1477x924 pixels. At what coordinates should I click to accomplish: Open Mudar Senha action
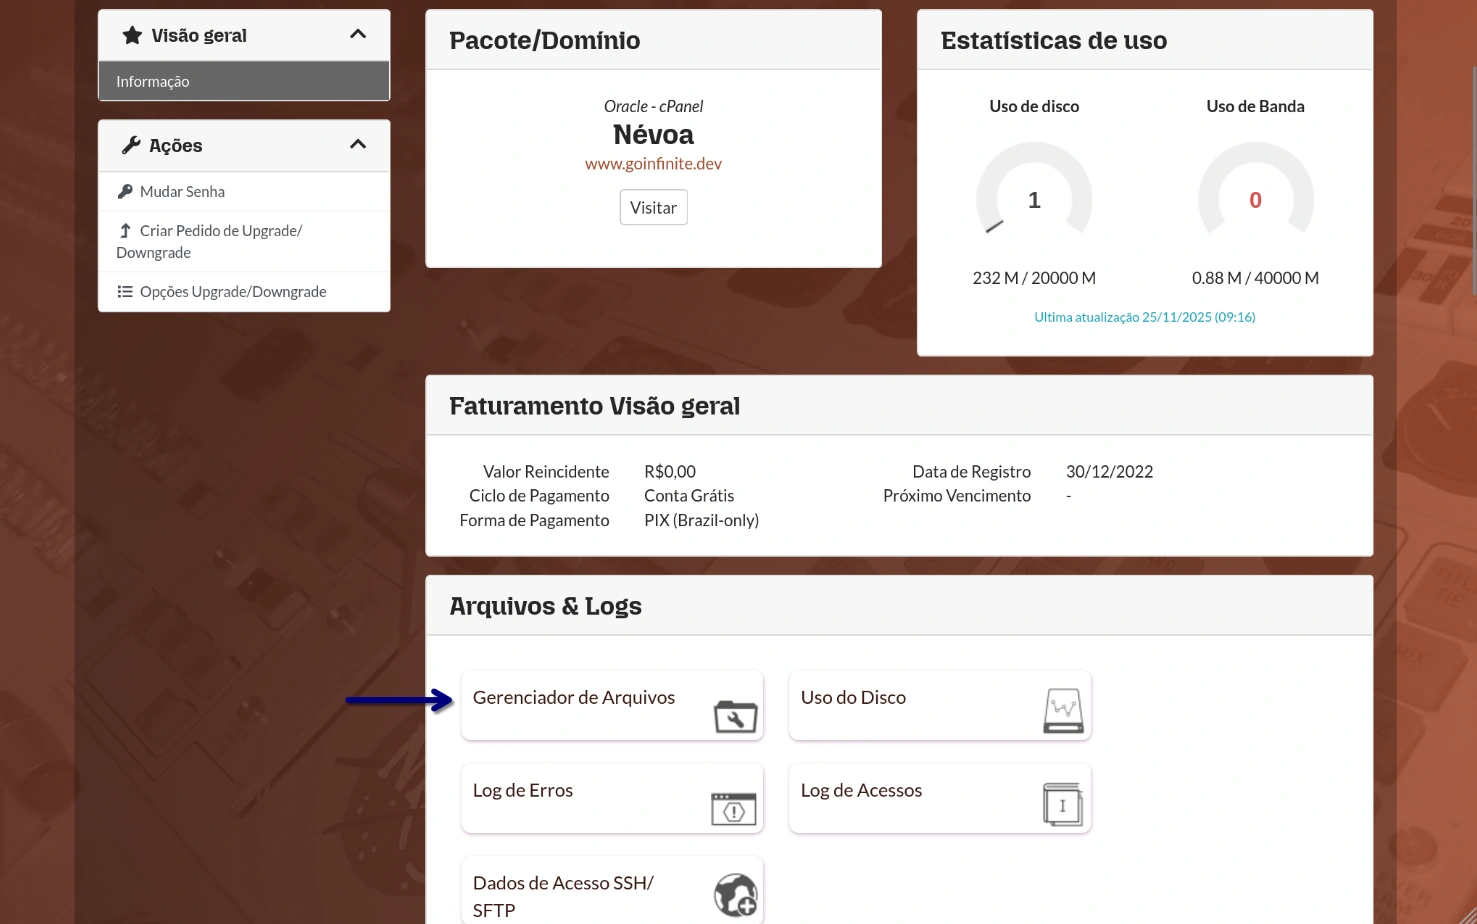(x=182, y=192)
